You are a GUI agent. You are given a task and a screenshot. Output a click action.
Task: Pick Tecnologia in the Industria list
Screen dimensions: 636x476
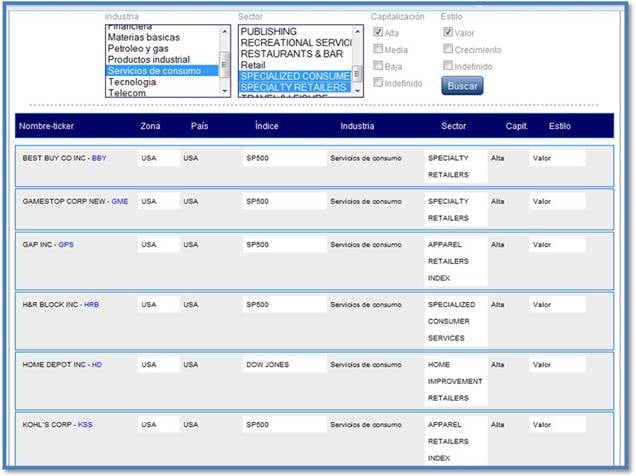(x=162, y=82)
